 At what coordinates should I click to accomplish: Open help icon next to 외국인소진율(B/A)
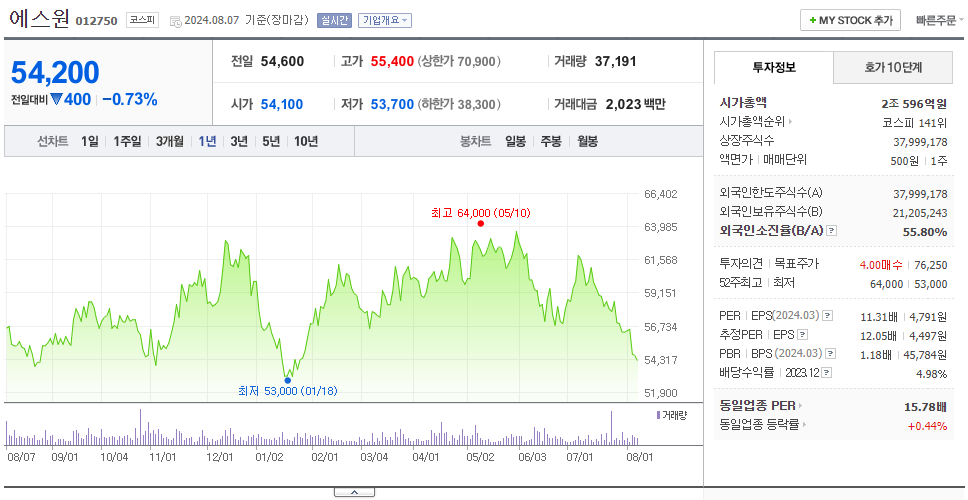(832, 230)
